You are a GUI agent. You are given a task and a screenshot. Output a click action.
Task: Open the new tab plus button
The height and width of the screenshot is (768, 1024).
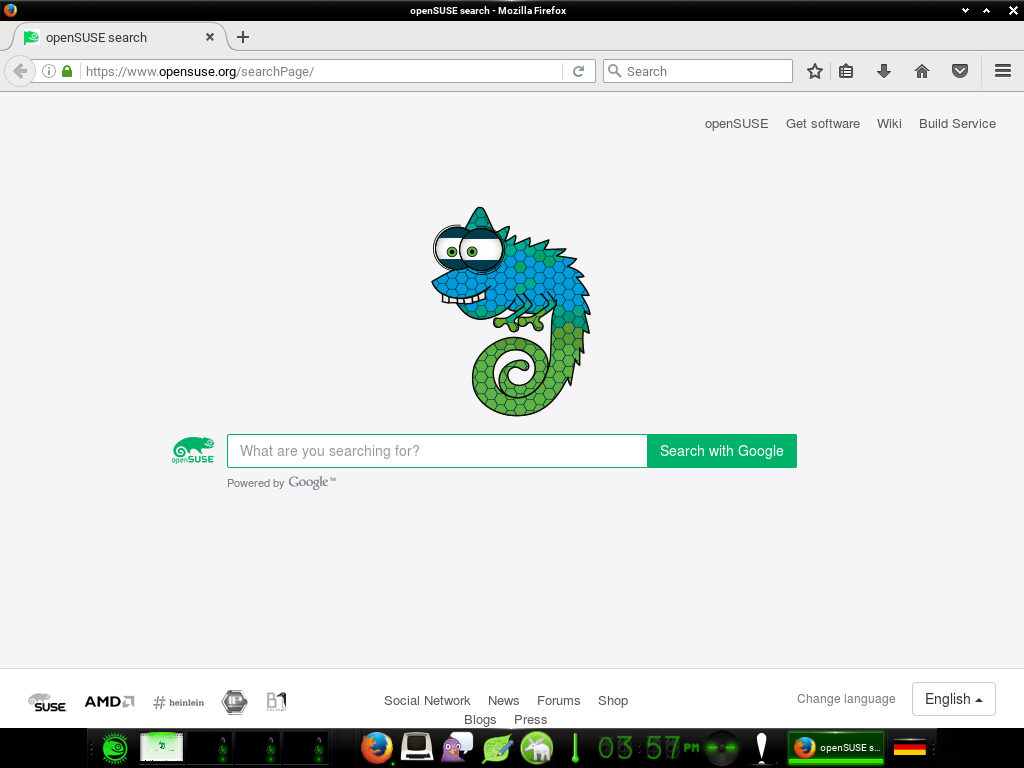[243, 37]
